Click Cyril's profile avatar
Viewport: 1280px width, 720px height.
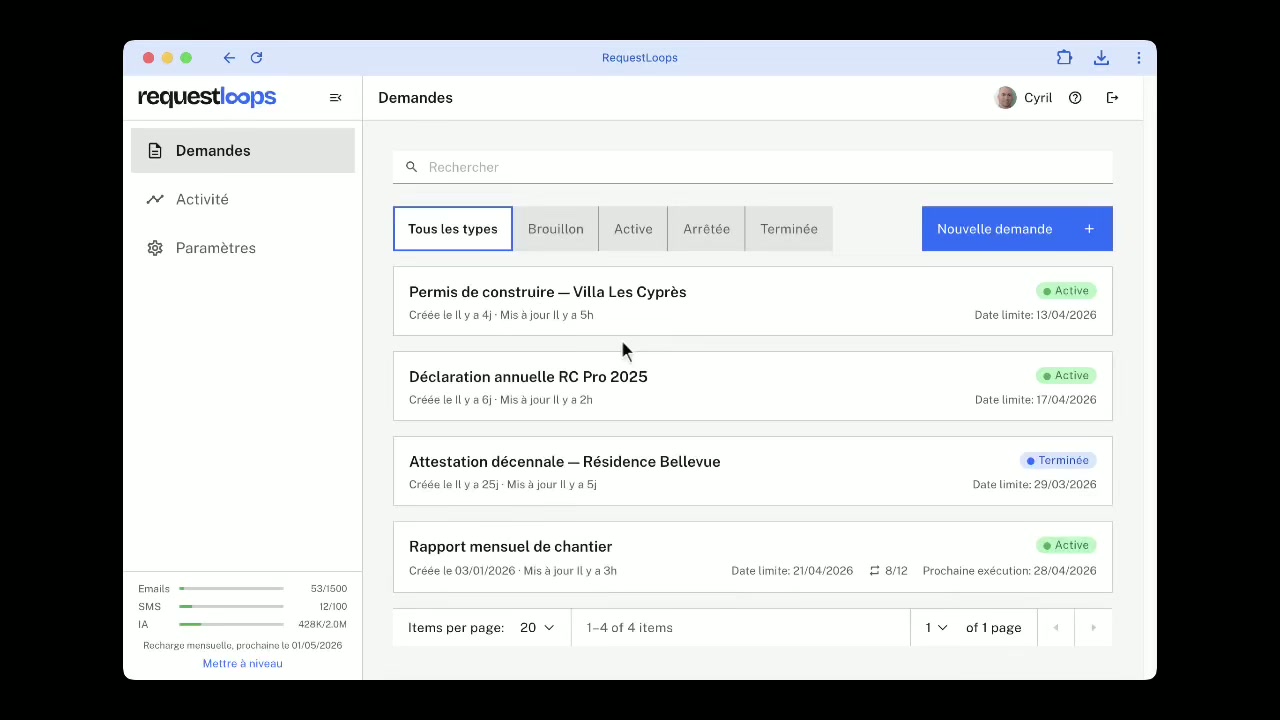click(x=1006, y=98)
